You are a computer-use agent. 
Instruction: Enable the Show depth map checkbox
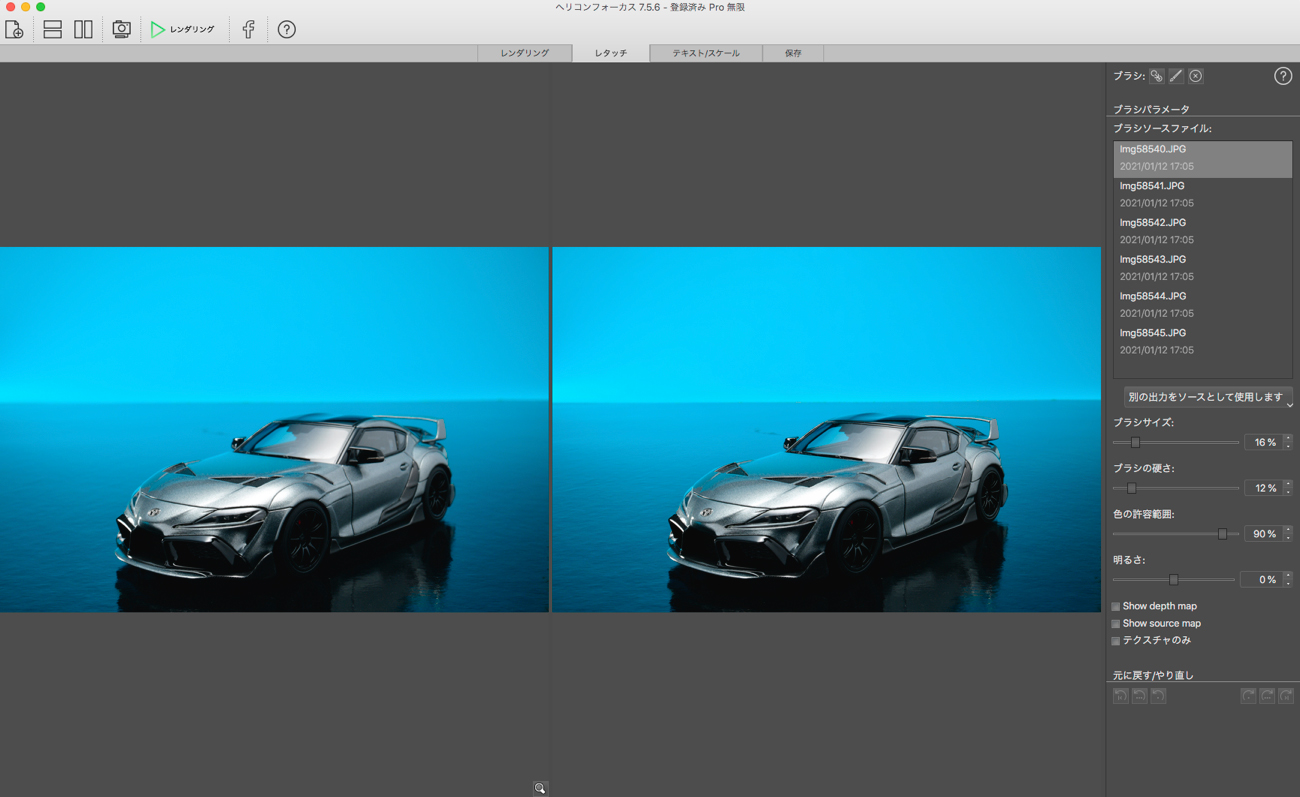tap(1116, 607)
